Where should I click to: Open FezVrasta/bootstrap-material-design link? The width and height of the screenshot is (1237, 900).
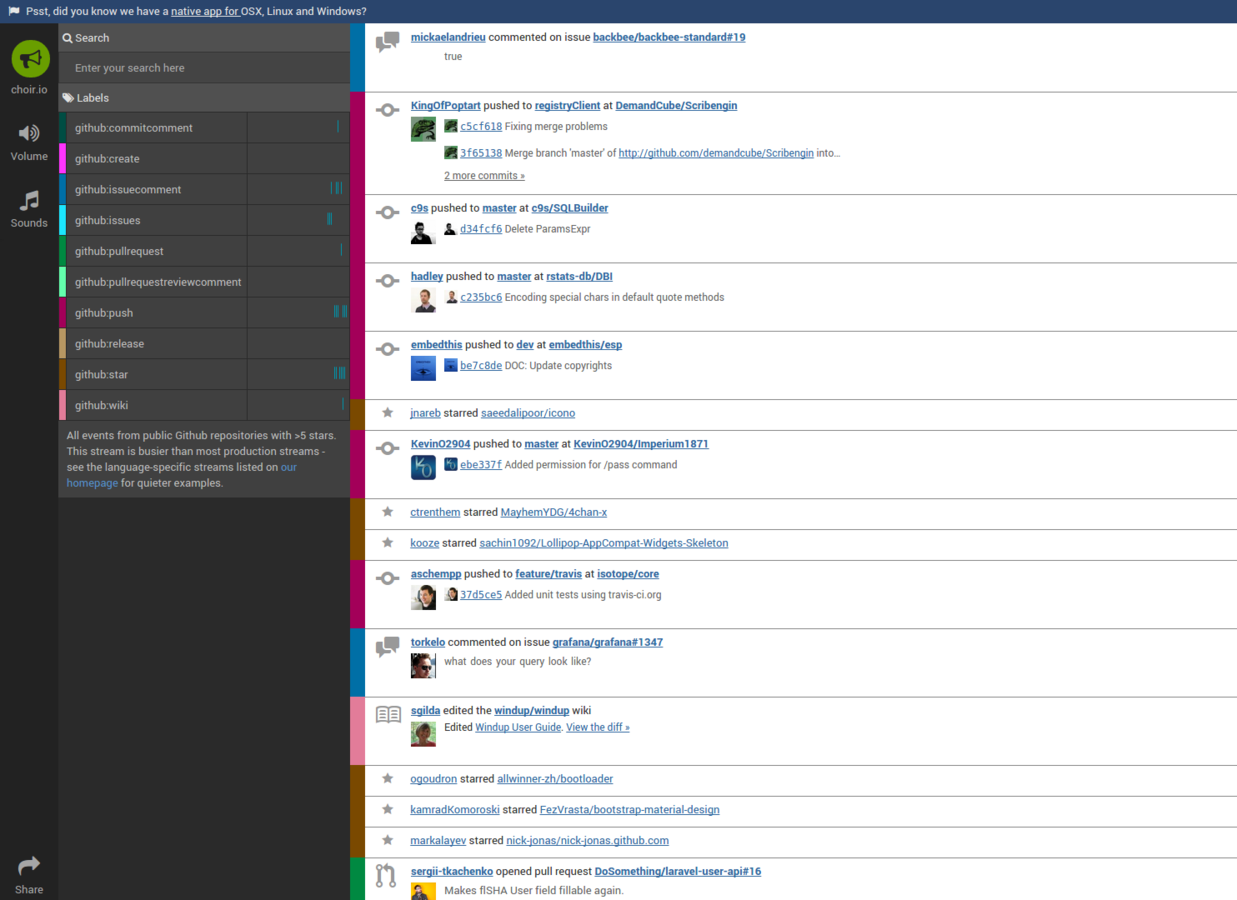click(x=630, y=810)
